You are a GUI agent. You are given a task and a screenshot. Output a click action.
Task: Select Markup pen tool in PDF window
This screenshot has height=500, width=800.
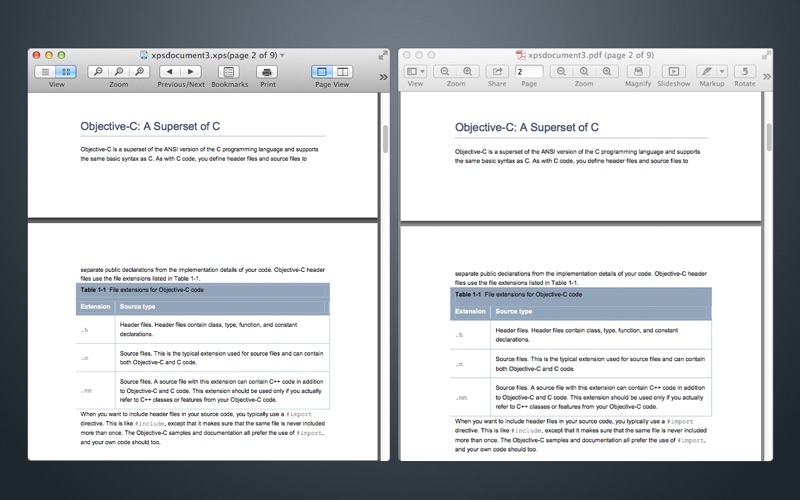(x=707, y=71)
